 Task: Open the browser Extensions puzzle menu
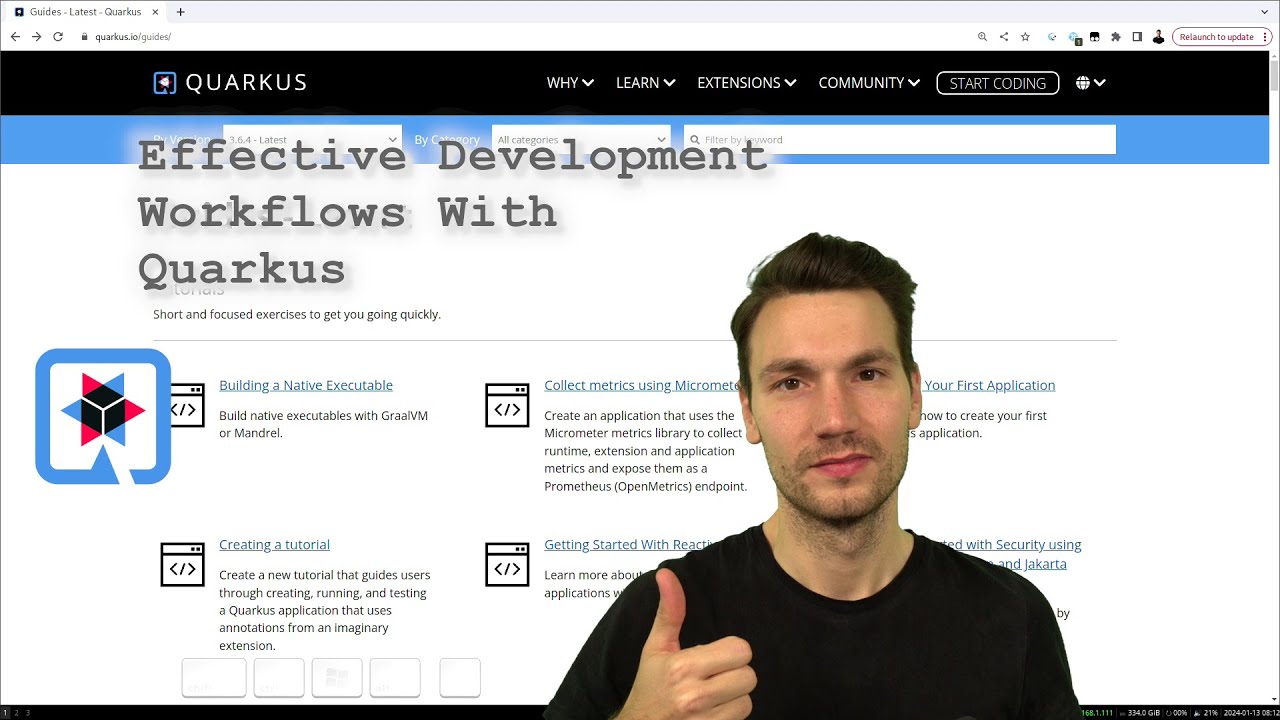pyautogui.click(x=1116, y=37)
